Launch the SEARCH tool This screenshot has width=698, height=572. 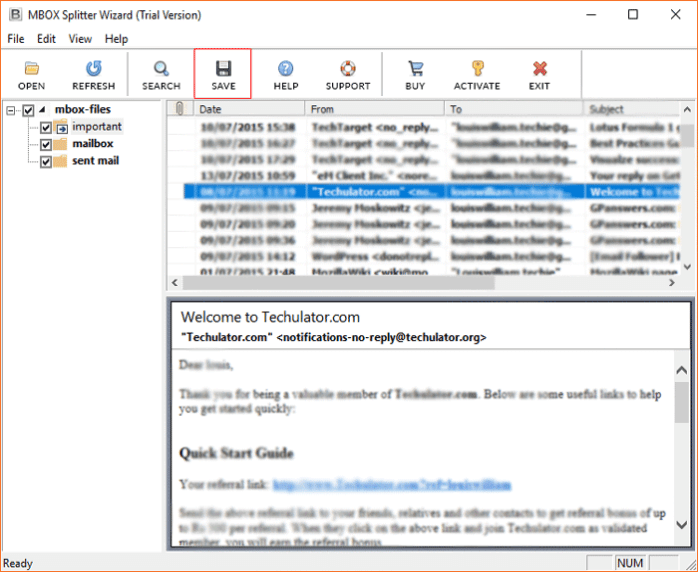coord(161,75)
